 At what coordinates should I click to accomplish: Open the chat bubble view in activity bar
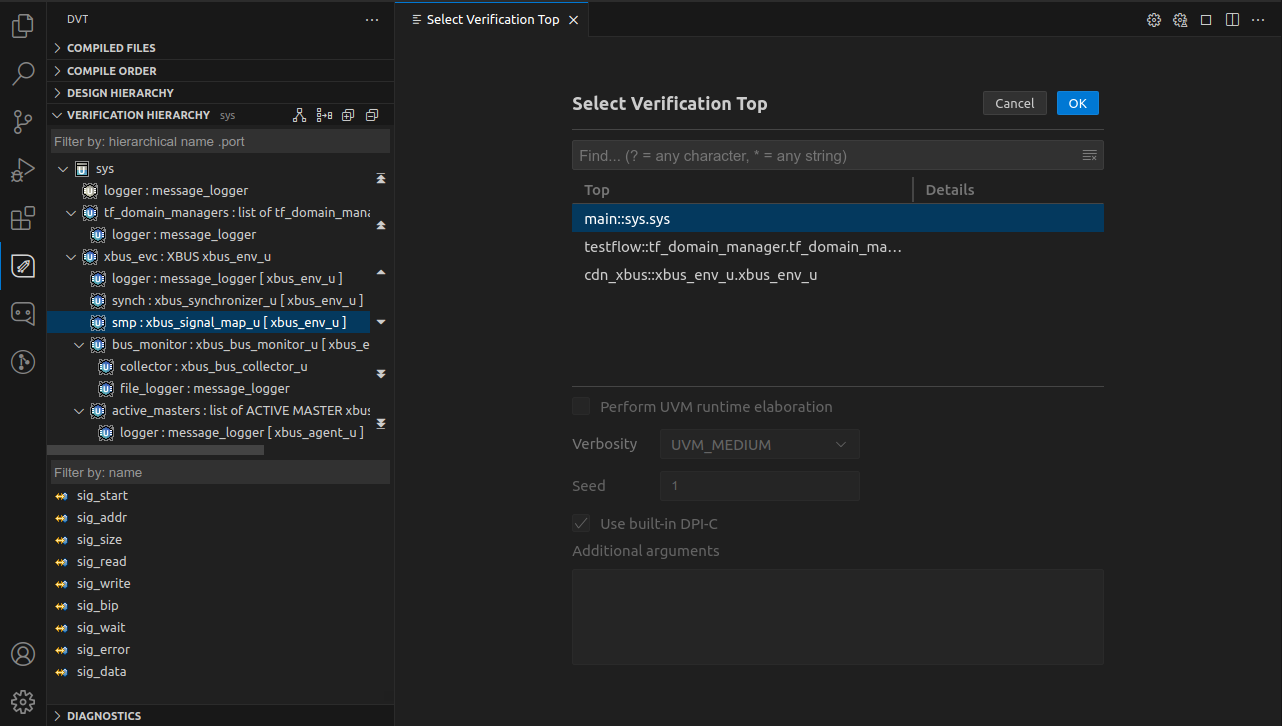(22, 314)
